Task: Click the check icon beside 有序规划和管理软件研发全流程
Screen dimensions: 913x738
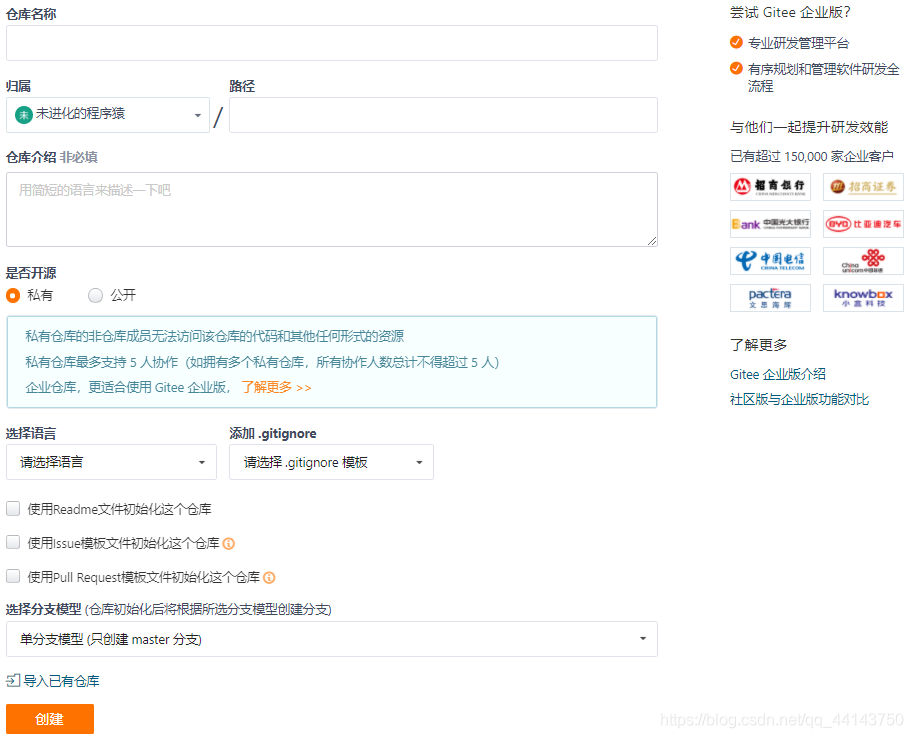Action: click(736, 68)
